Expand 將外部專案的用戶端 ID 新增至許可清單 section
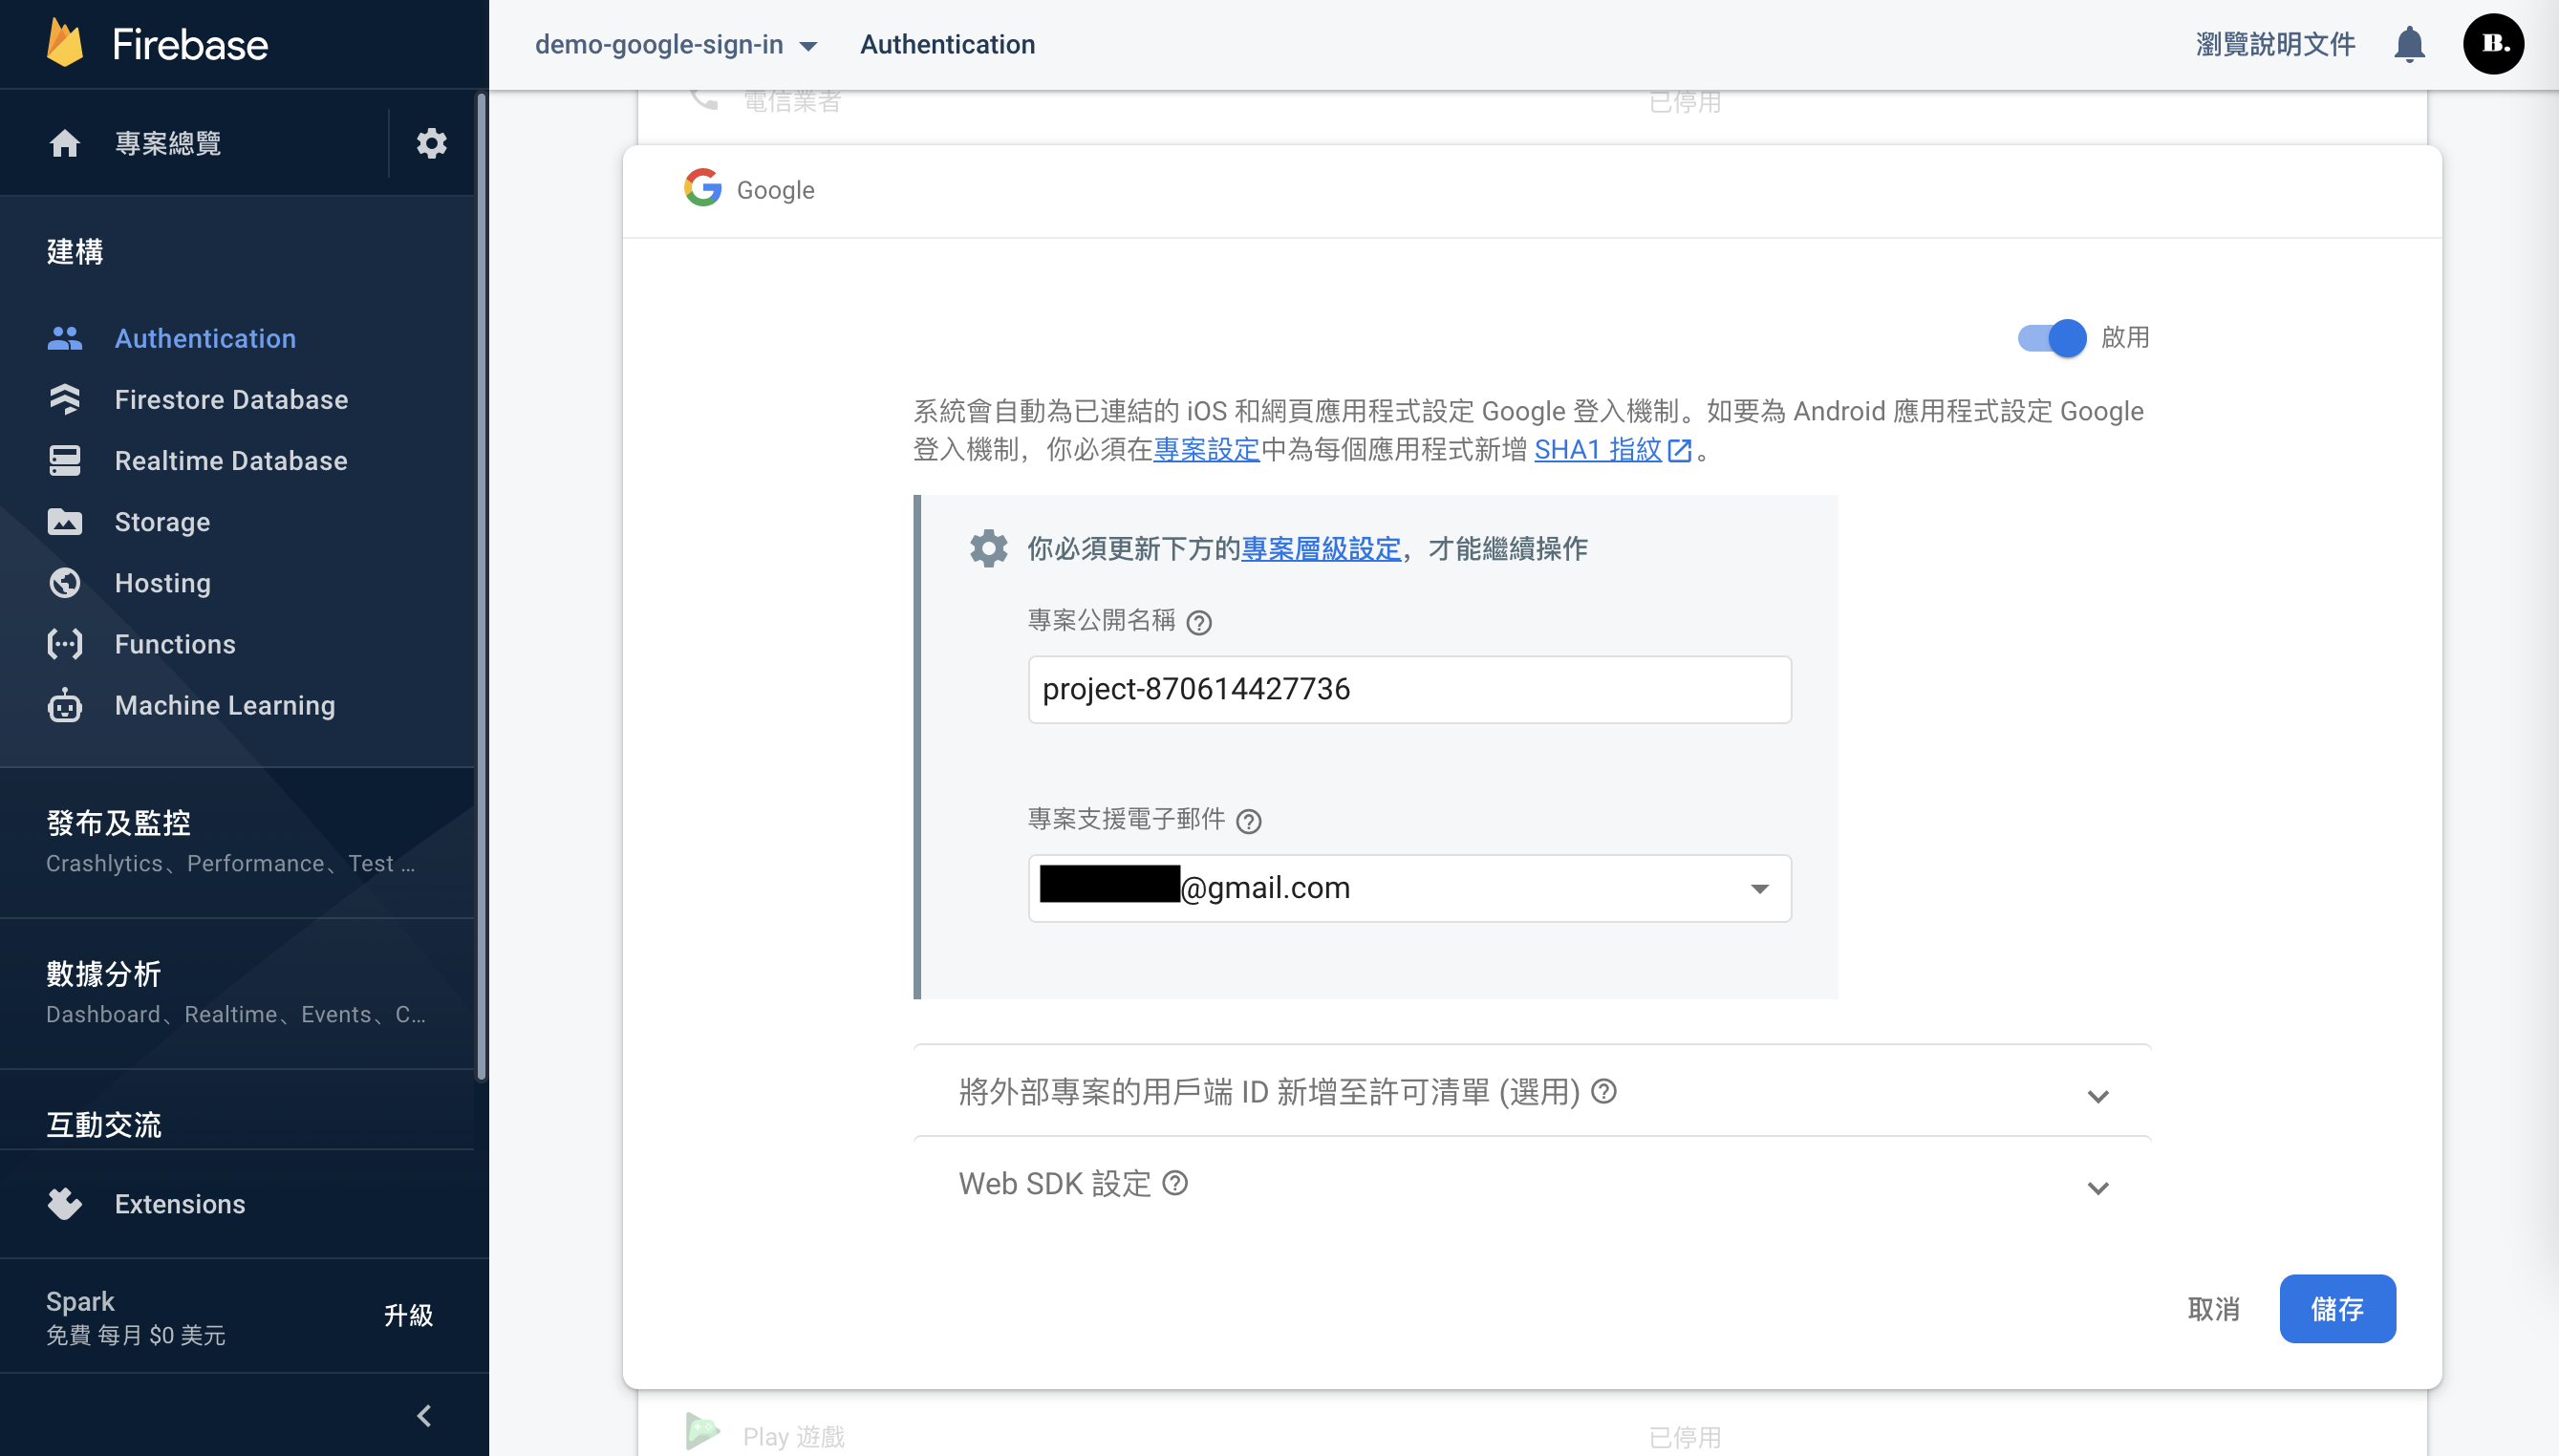This screenshot has width=2559, height=1456. (x=2097, y=1095)
